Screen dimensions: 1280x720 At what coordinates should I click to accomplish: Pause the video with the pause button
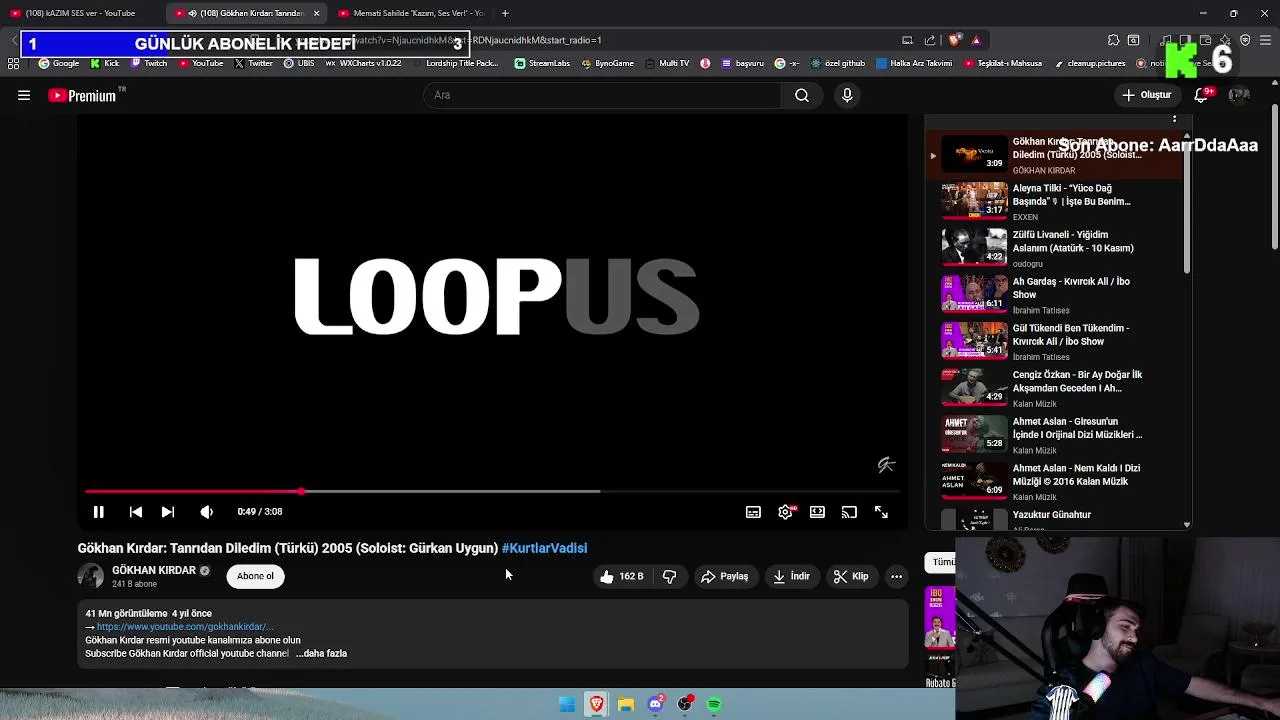click(x=99, y=512)
